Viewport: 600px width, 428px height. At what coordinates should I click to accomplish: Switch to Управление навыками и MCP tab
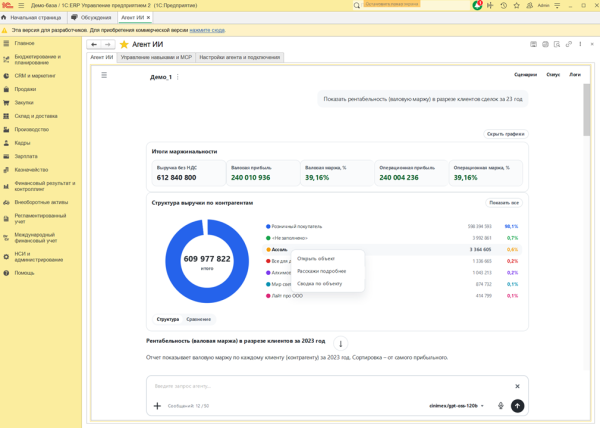(156, 57)
